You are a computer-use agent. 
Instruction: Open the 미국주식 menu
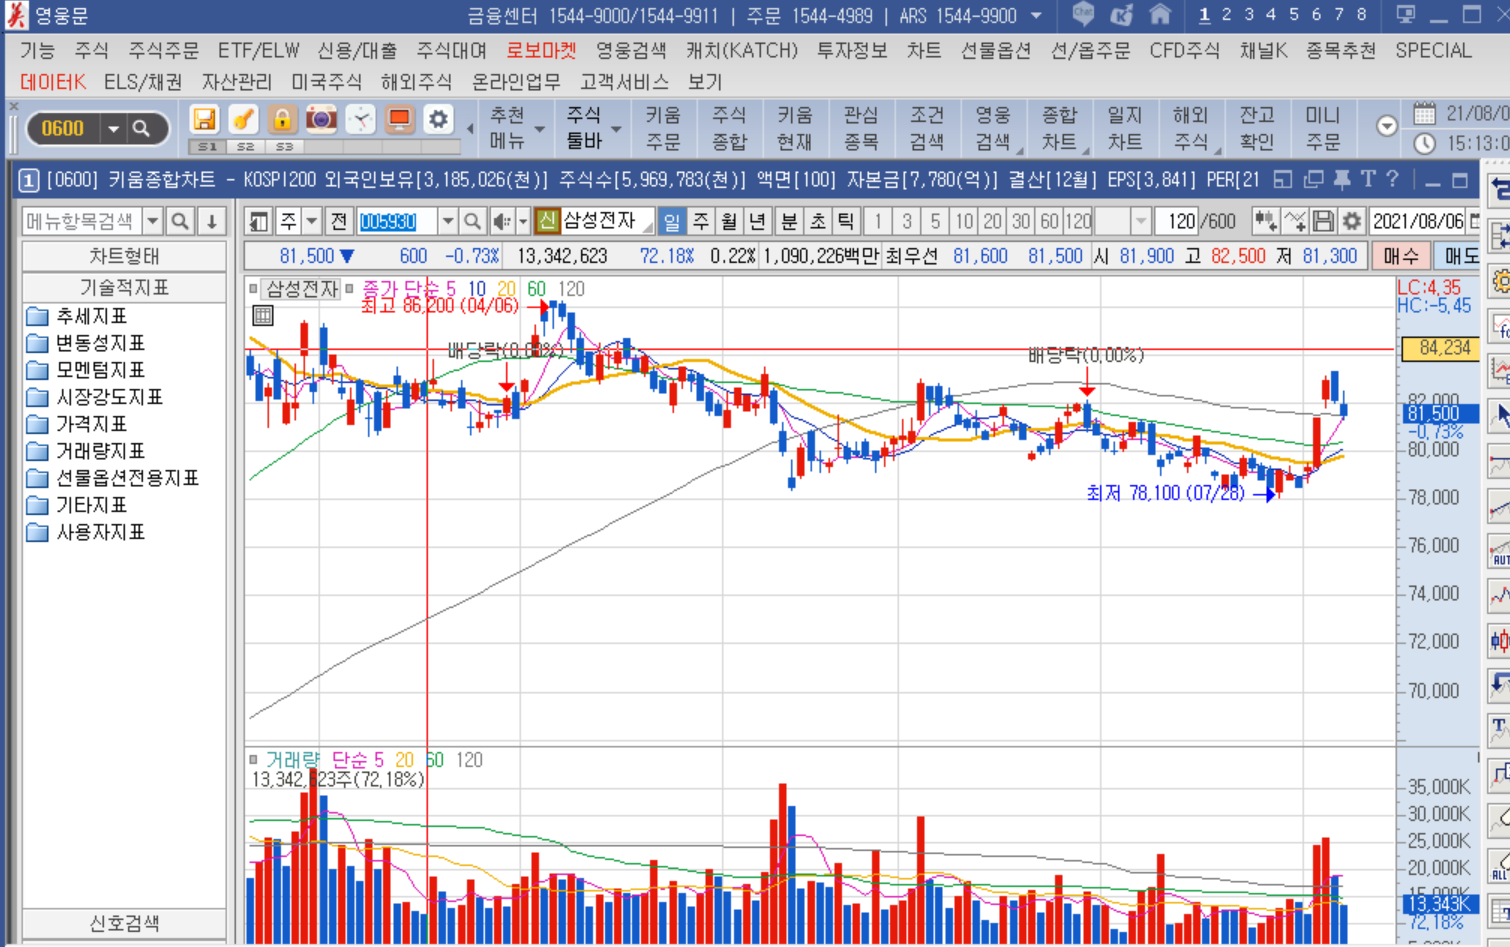(326, 82)
